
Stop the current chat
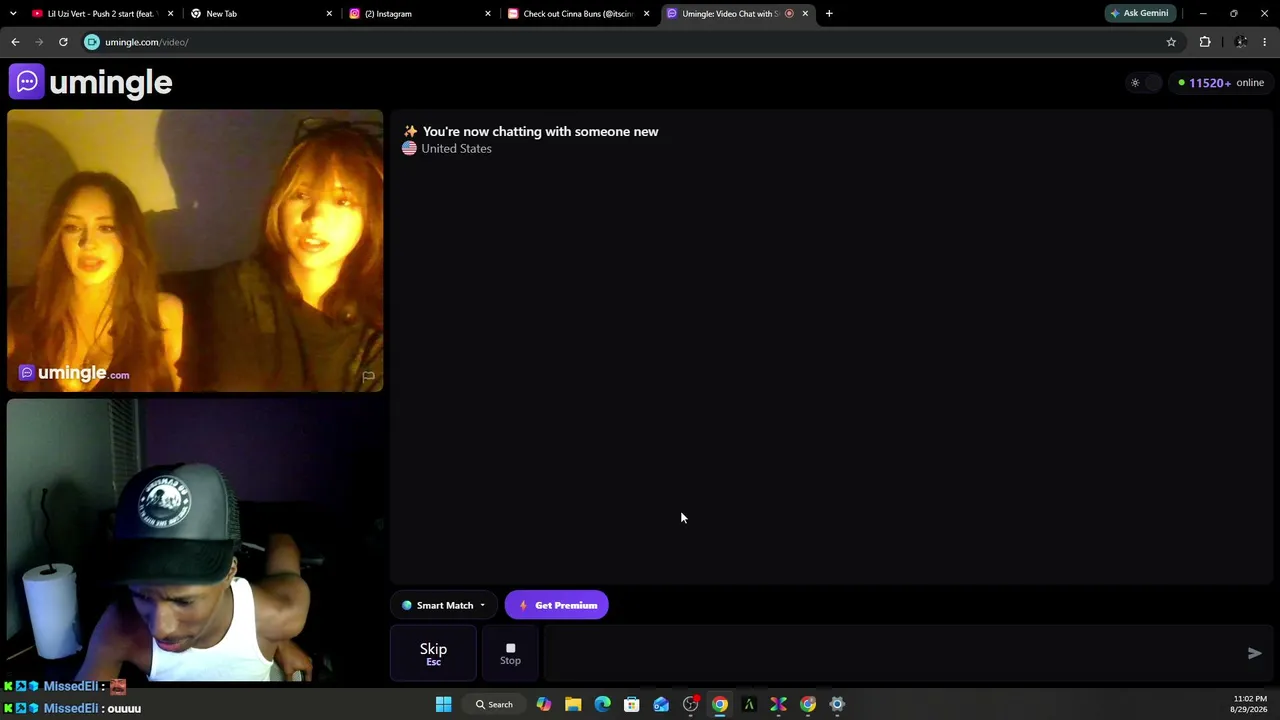tap(510, 653)
